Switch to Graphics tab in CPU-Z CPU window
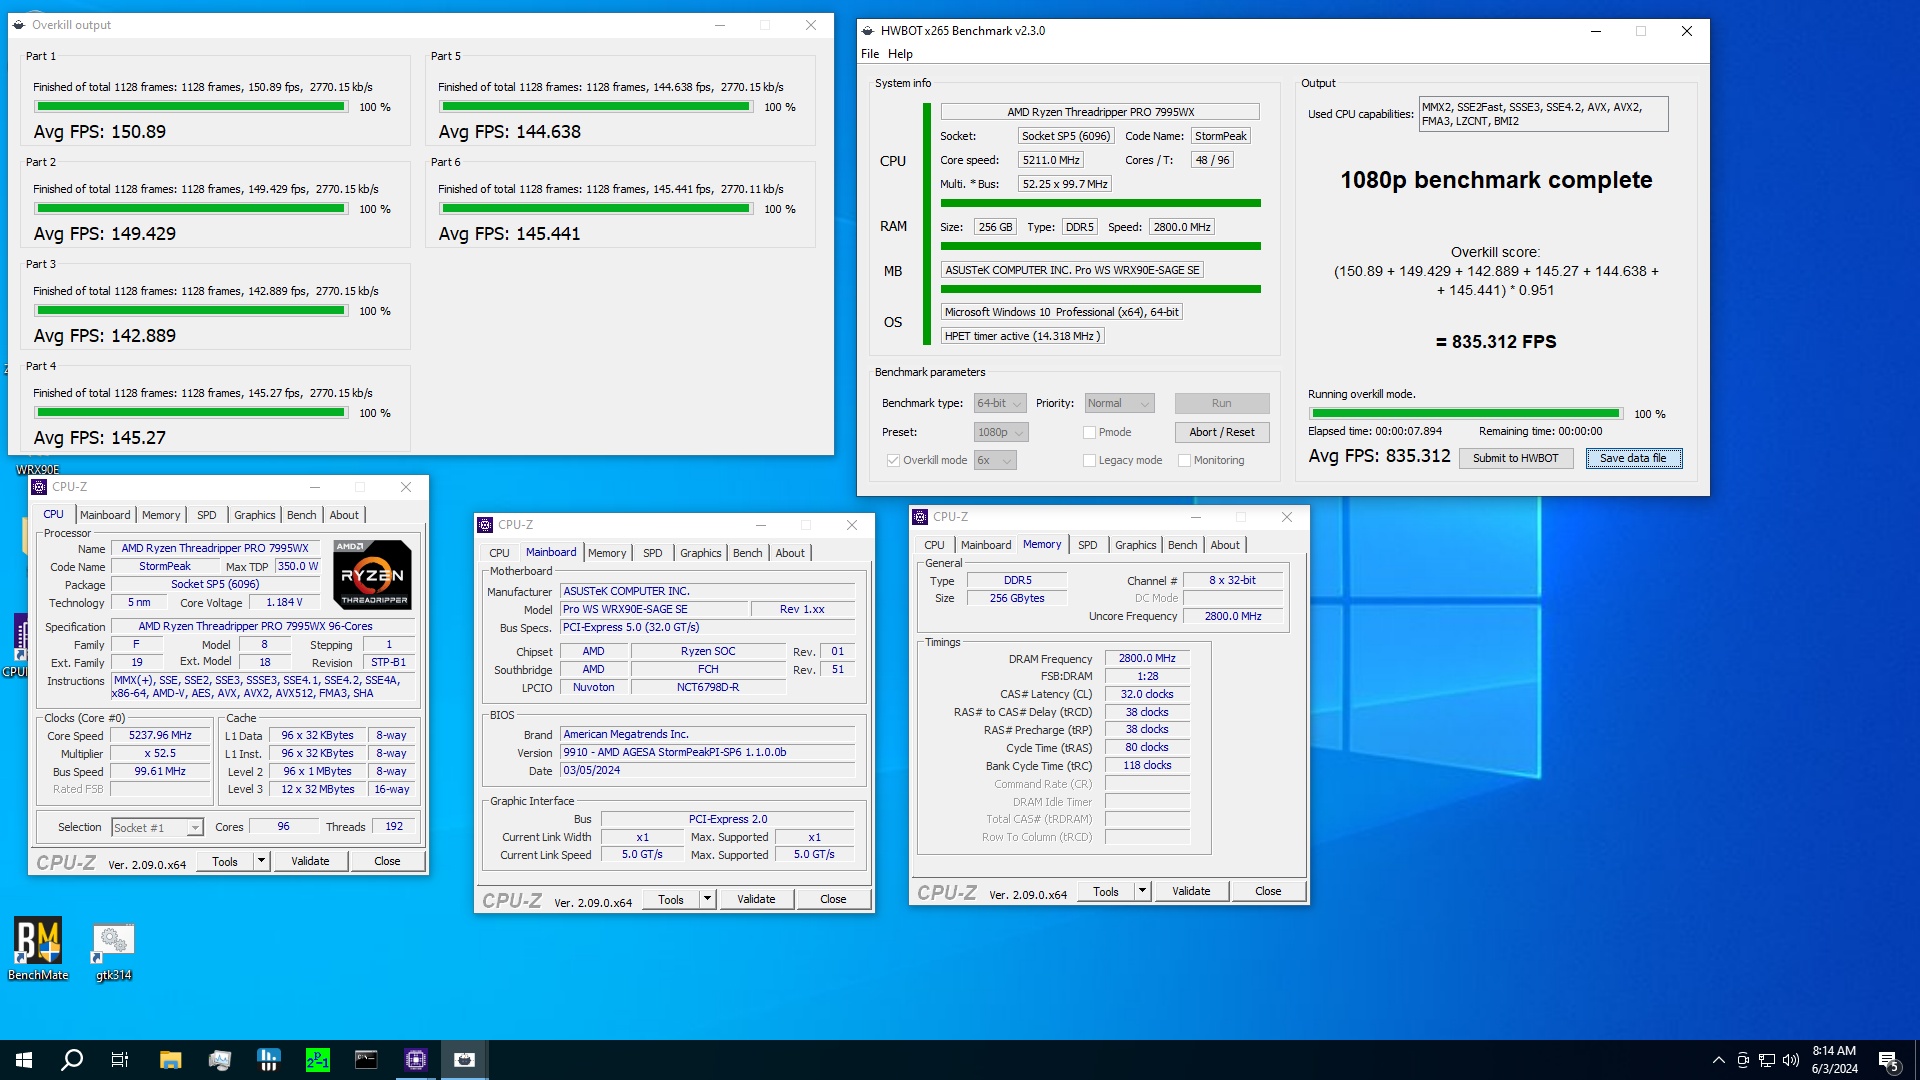 point(254,515)
